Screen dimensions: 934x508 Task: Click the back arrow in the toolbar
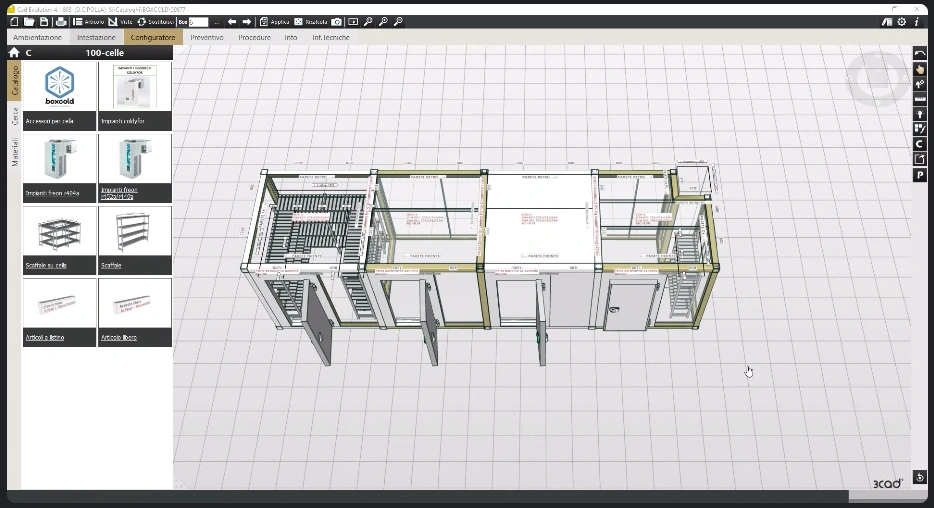point(232,21)
